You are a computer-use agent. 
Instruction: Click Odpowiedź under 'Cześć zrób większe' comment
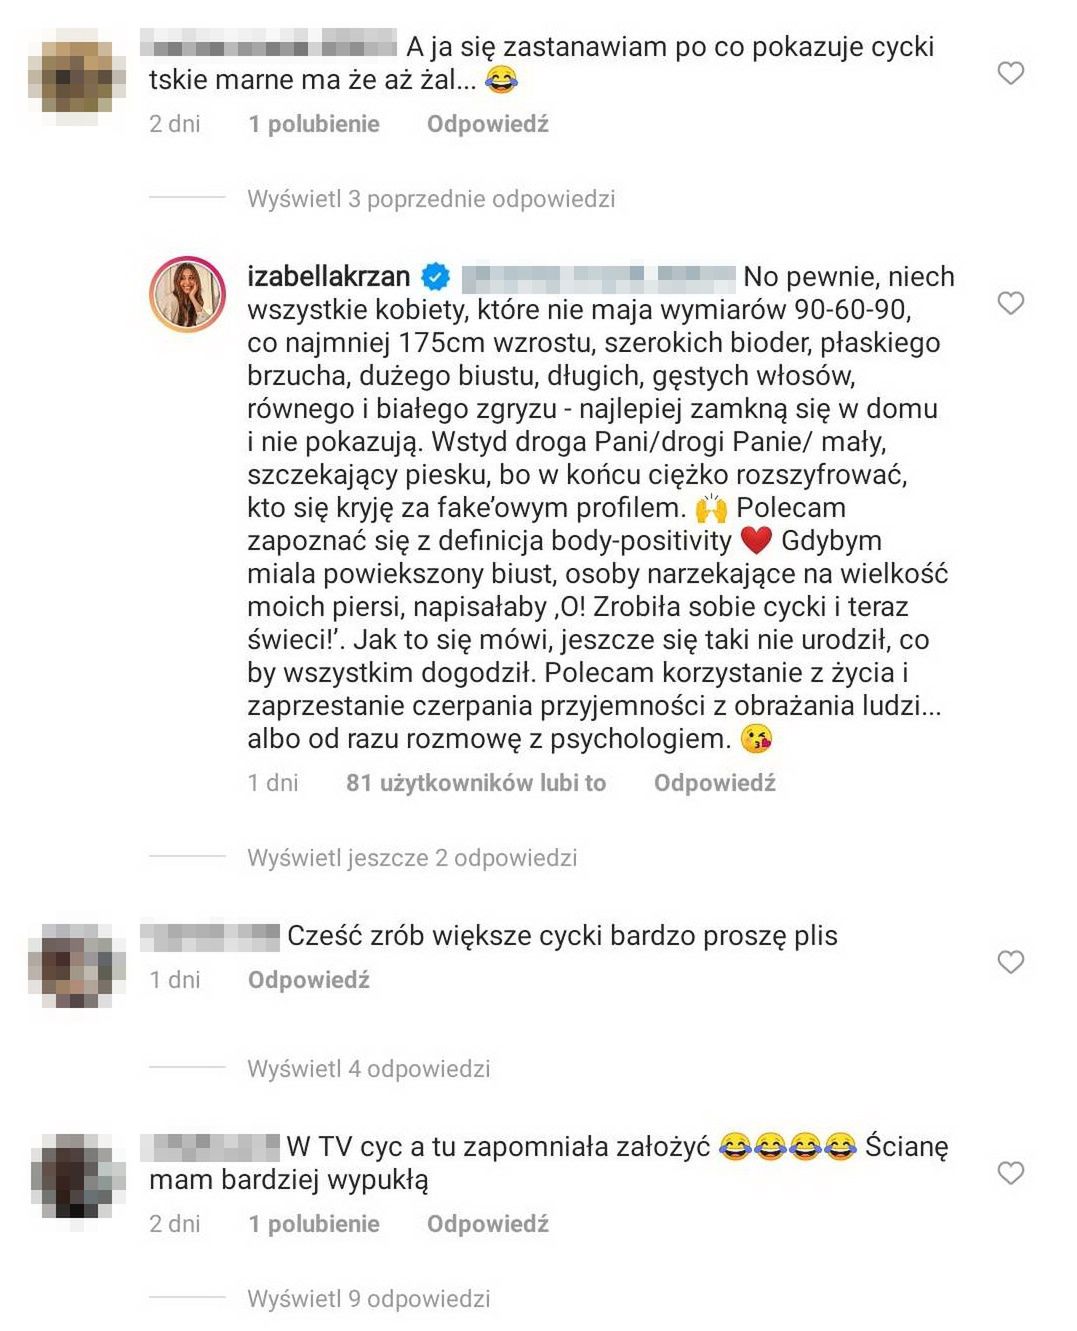click(309, 980)
